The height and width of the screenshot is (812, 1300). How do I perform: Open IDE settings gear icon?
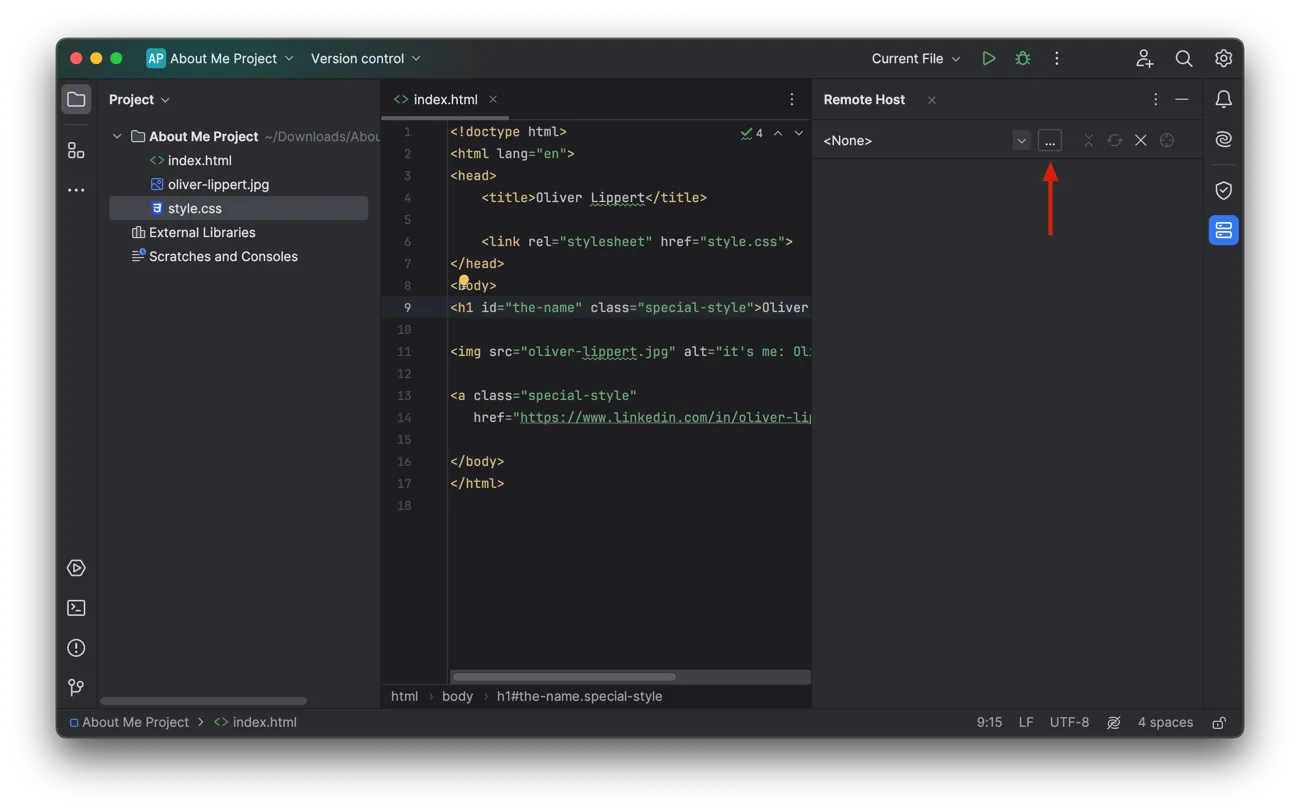(x=1224, y=58)
